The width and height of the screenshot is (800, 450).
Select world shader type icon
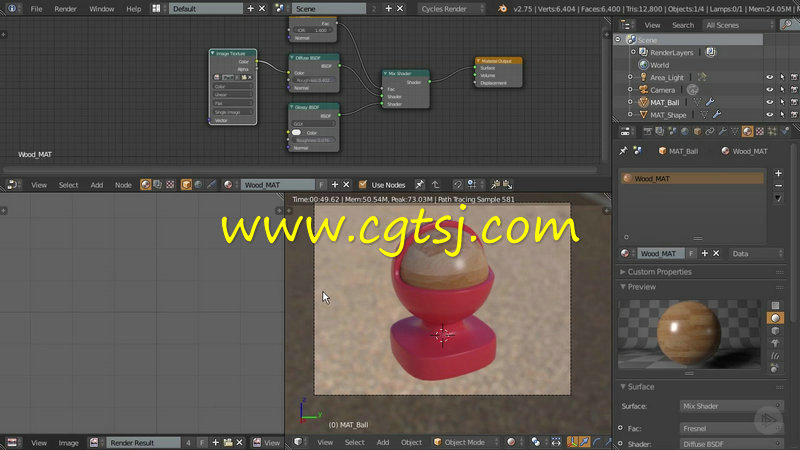(x=198, y=185)
